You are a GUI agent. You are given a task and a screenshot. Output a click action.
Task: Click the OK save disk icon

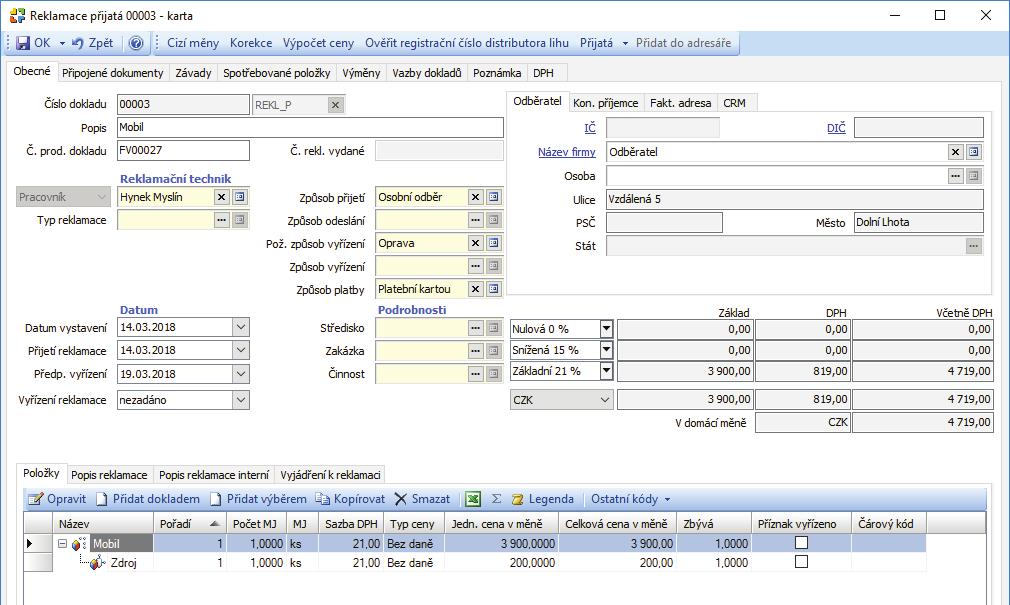tap(23, 43)
